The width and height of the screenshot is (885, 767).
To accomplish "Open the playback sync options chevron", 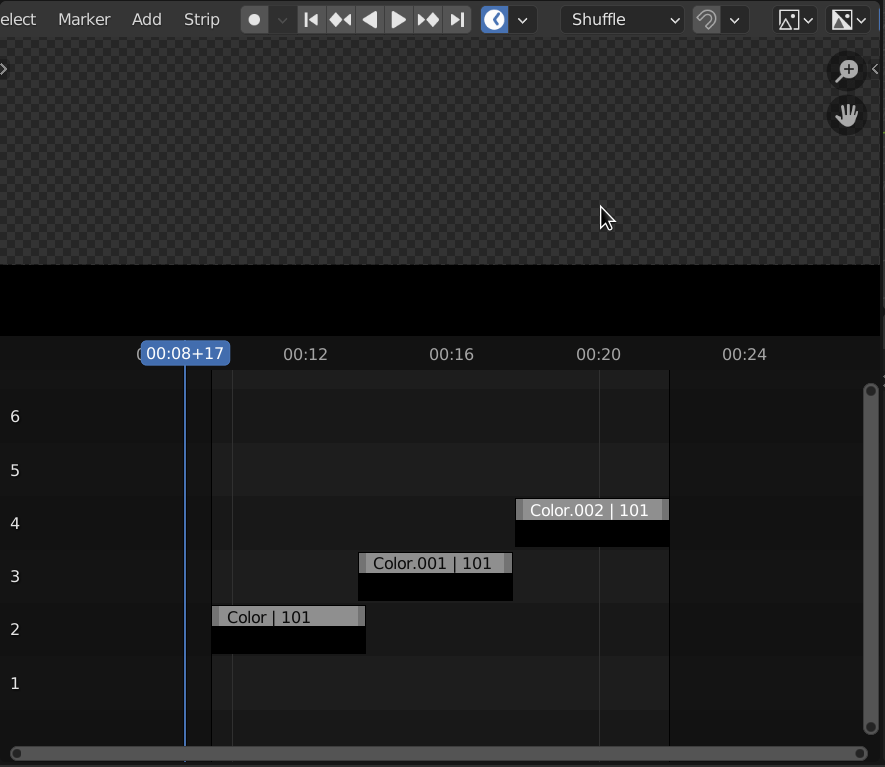I will 522,19.
